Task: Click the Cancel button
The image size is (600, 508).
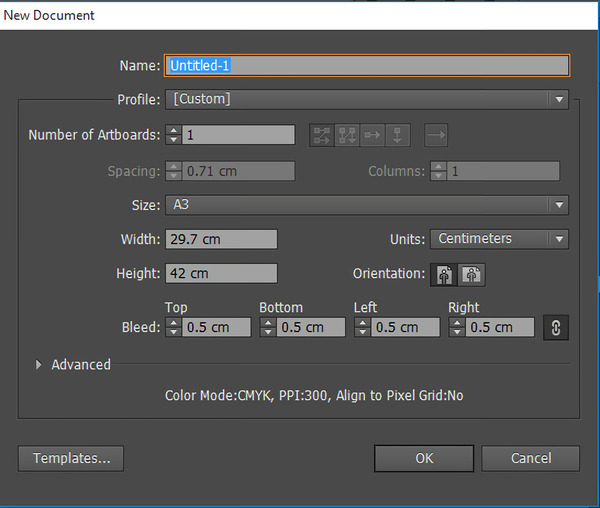Action: 530,458
